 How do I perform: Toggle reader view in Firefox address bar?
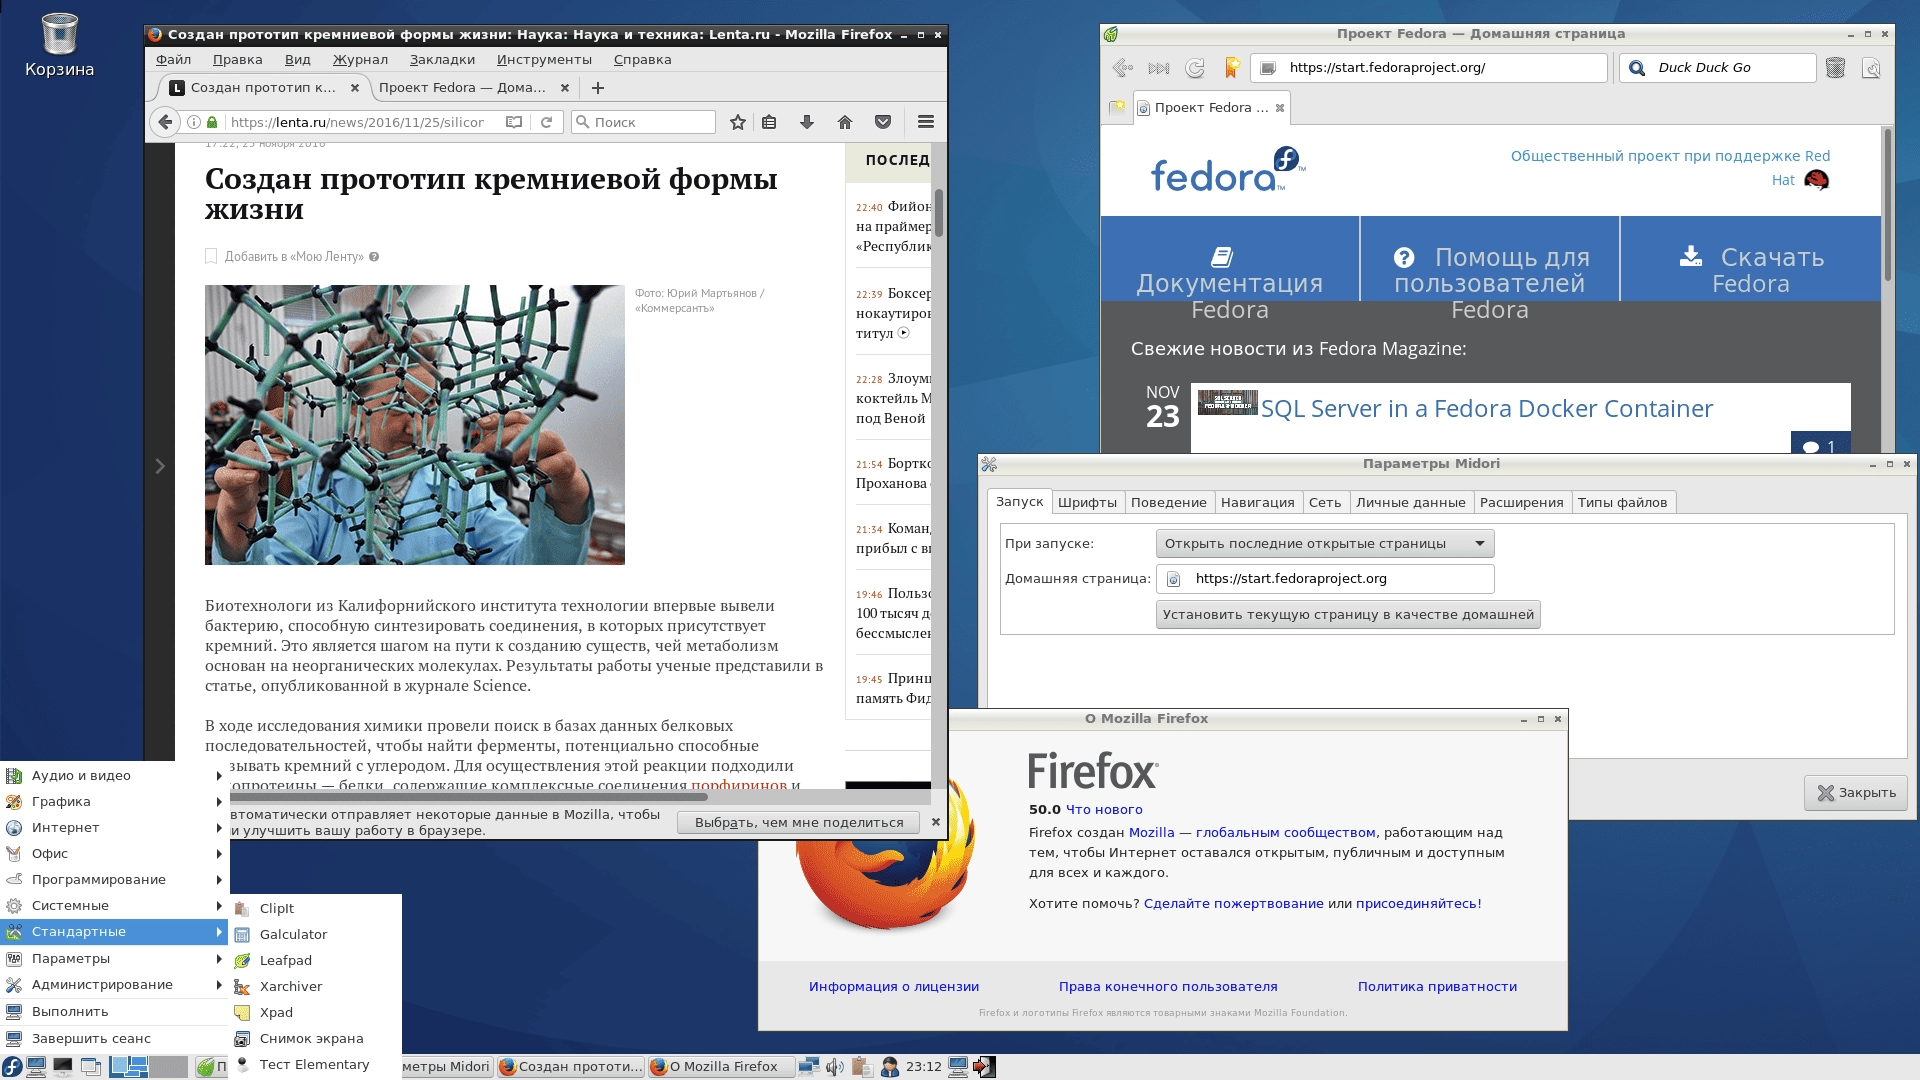(x=514, y=122)
